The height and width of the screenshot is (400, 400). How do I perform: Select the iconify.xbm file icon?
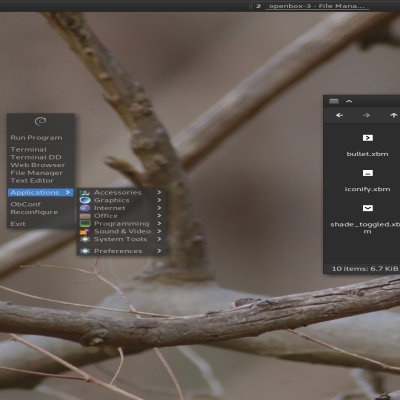(x=368, y=173)
